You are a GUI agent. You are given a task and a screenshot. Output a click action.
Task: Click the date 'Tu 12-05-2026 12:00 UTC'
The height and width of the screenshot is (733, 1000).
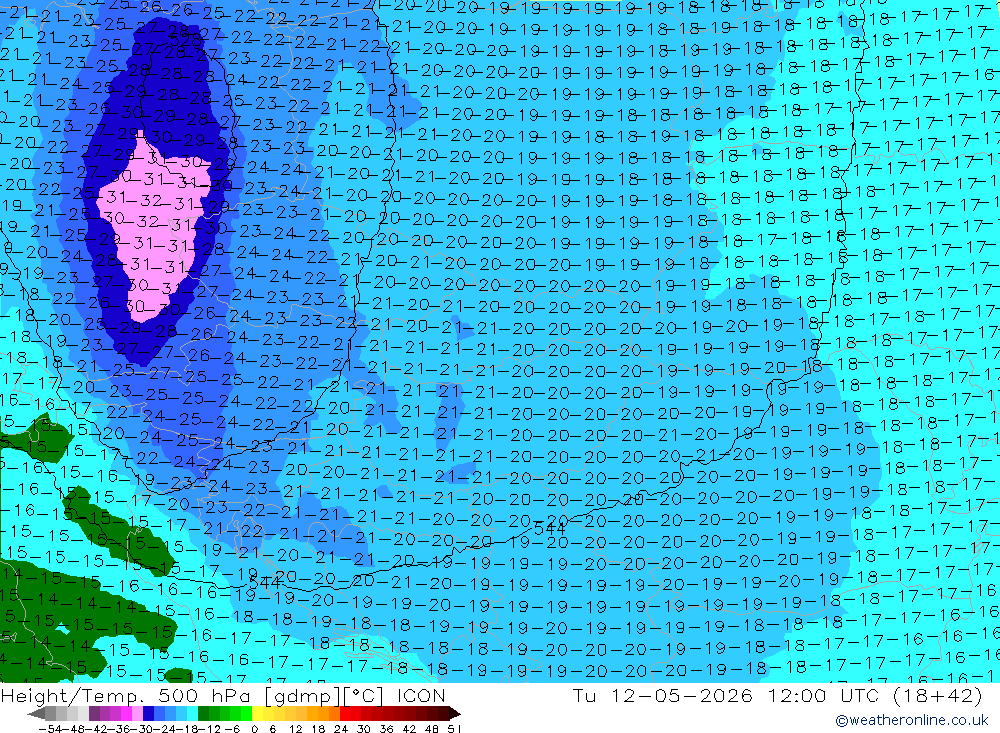(726, 695)
